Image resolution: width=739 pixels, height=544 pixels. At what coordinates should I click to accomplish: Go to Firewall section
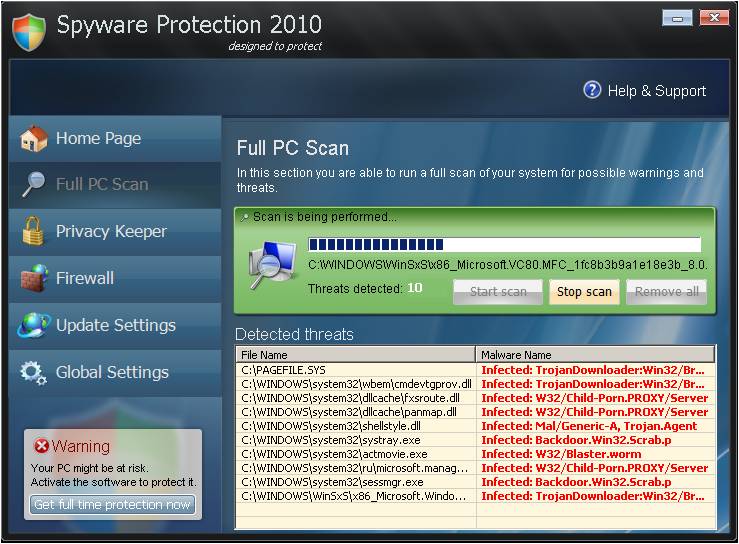point(115,278)
